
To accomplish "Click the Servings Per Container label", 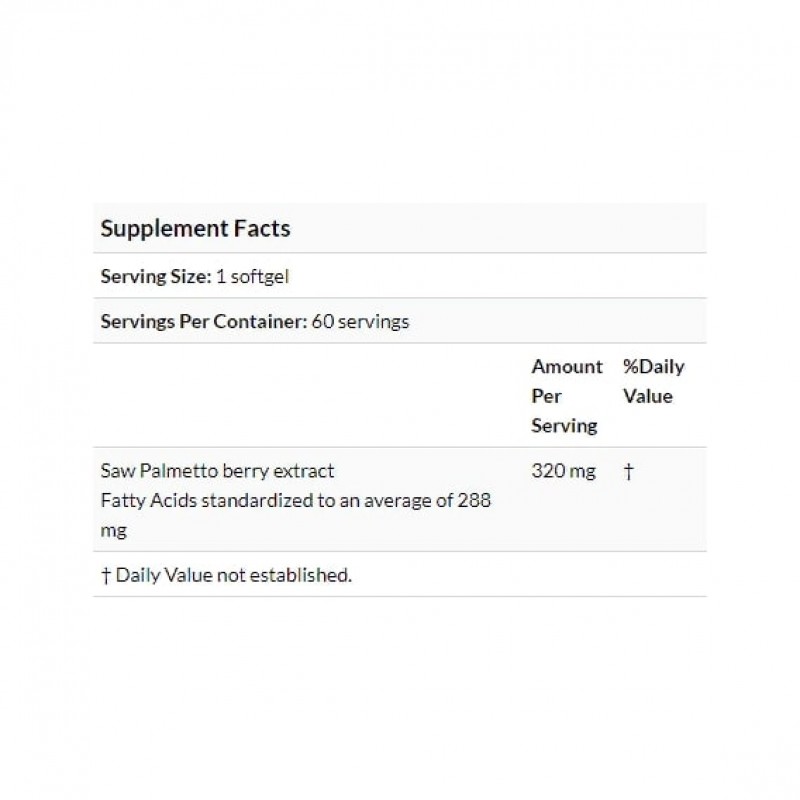I will point(198,322).
